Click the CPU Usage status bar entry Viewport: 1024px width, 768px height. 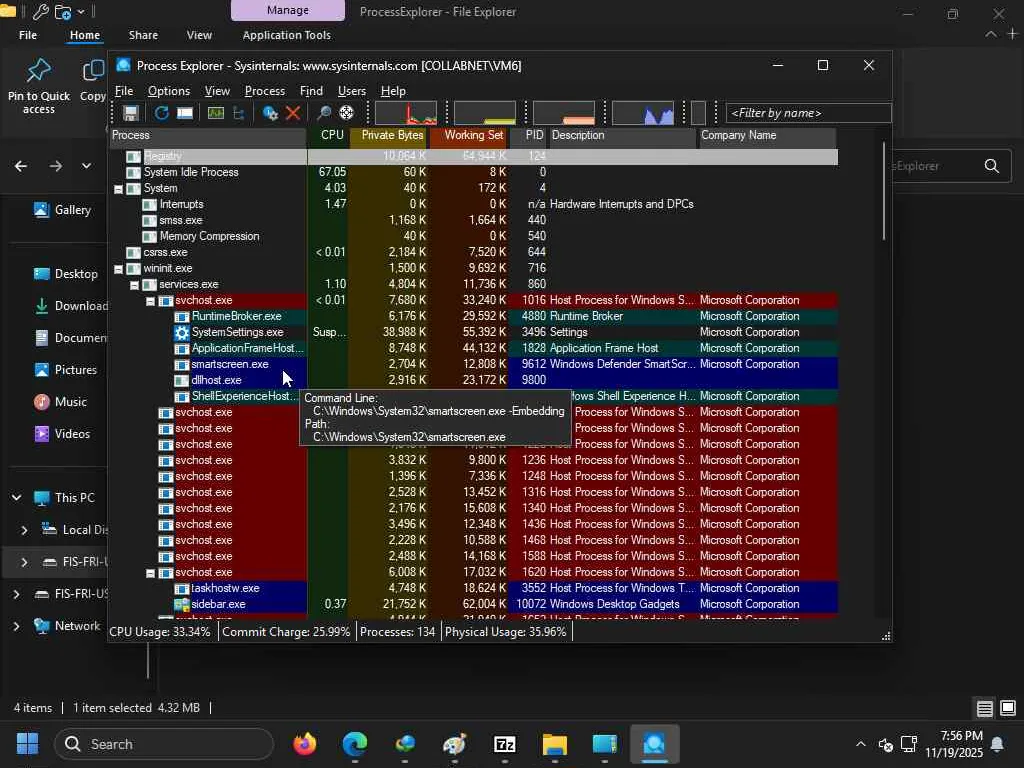160,632
